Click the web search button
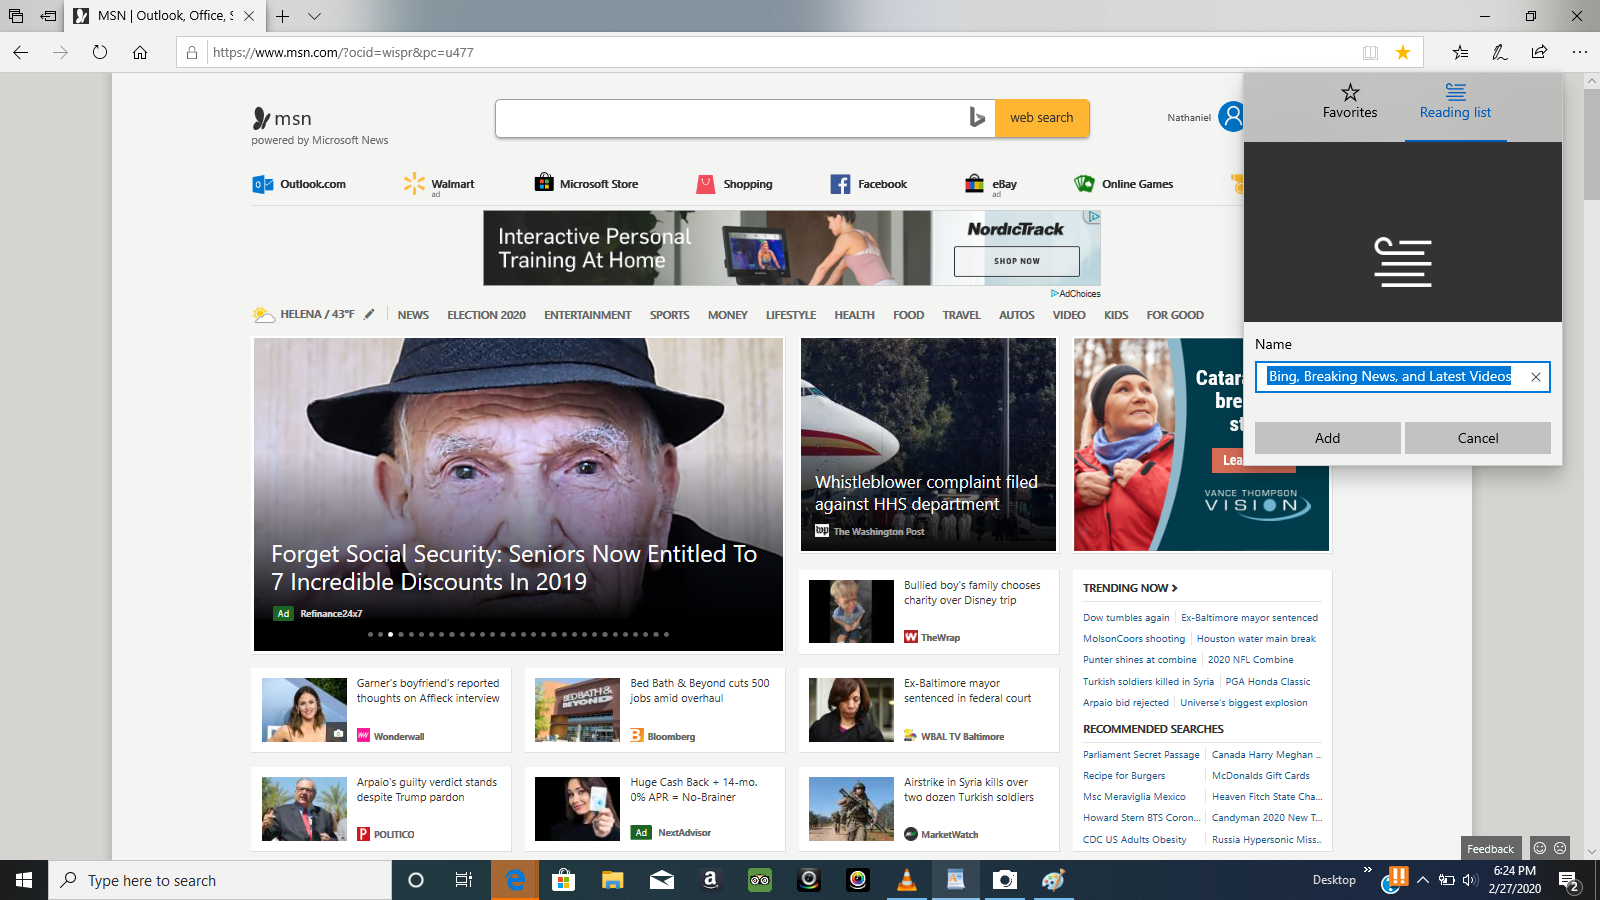This screenshot has width=1600, height=900. coord(1042,118)
